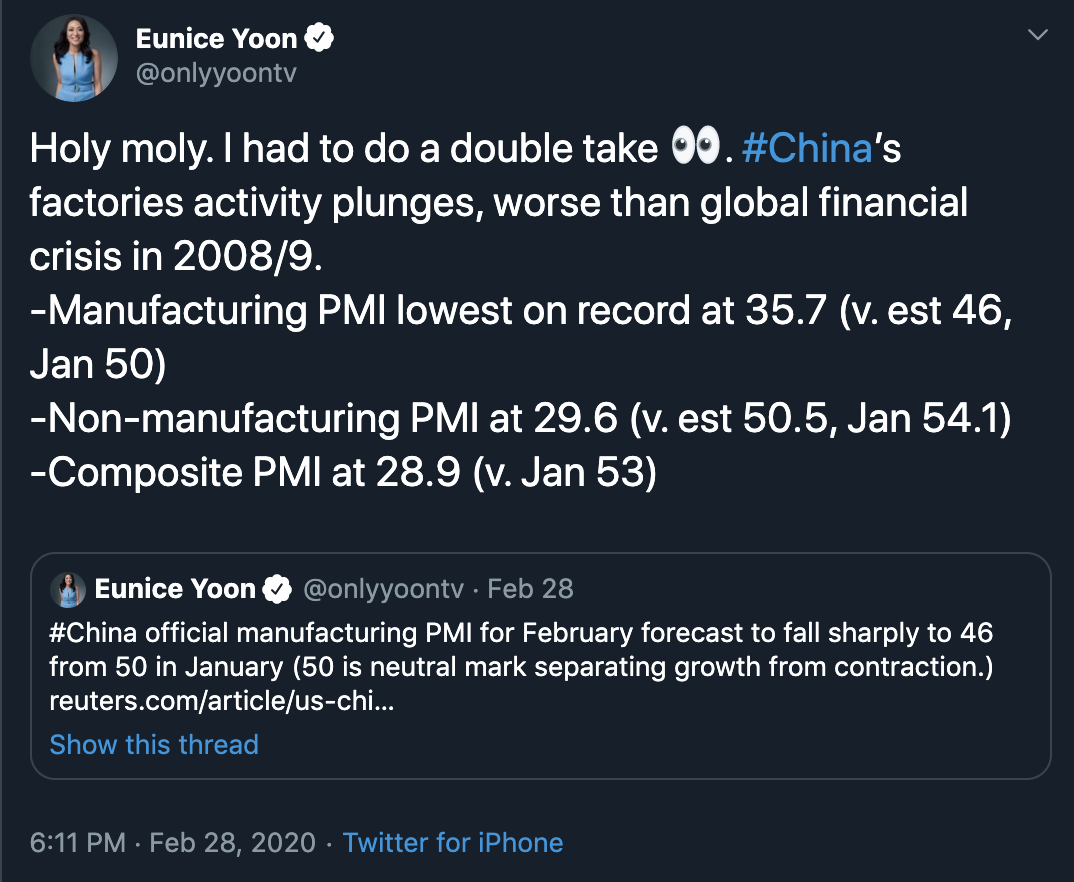This screenshot has width=1074, height=882.
Task: Click the verified badge inside the quoted tweet
Action: (276, 590)
